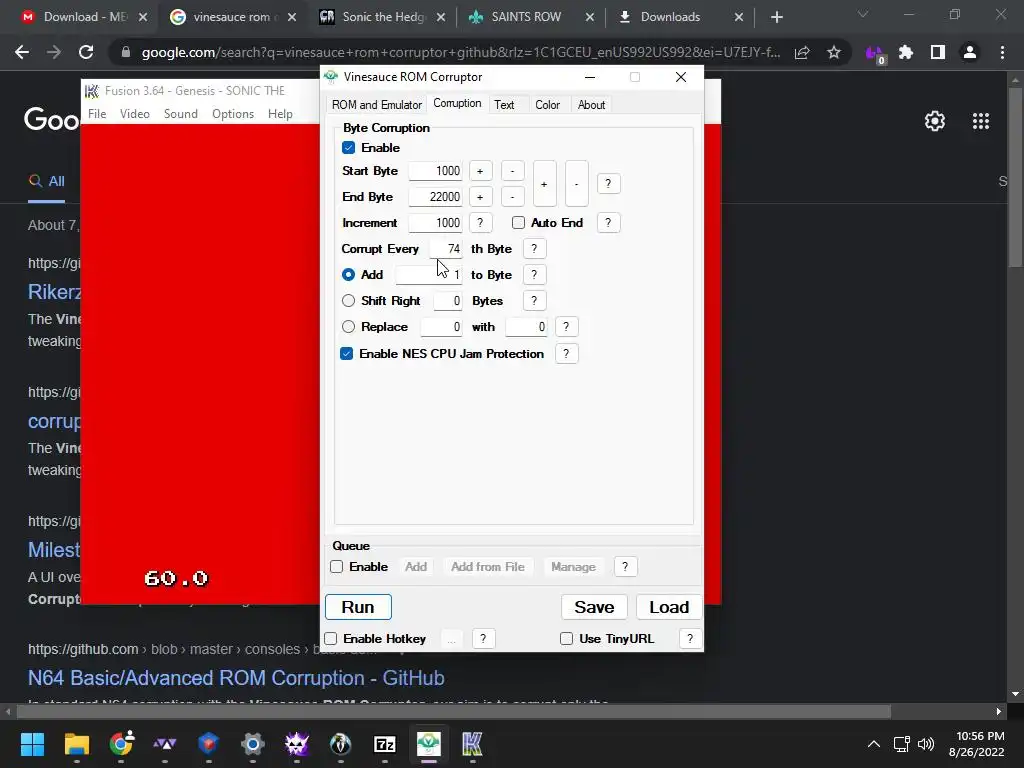This screenshot has width=1024, height=768.
Task: Open the About tab in Corruptor
Action: [591, 104]
